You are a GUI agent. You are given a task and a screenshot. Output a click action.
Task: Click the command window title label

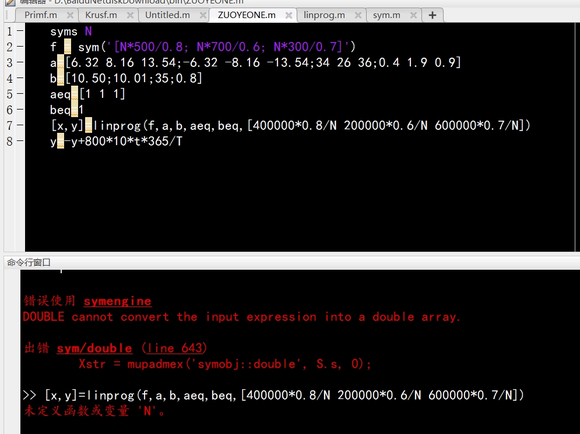[29, 262]
